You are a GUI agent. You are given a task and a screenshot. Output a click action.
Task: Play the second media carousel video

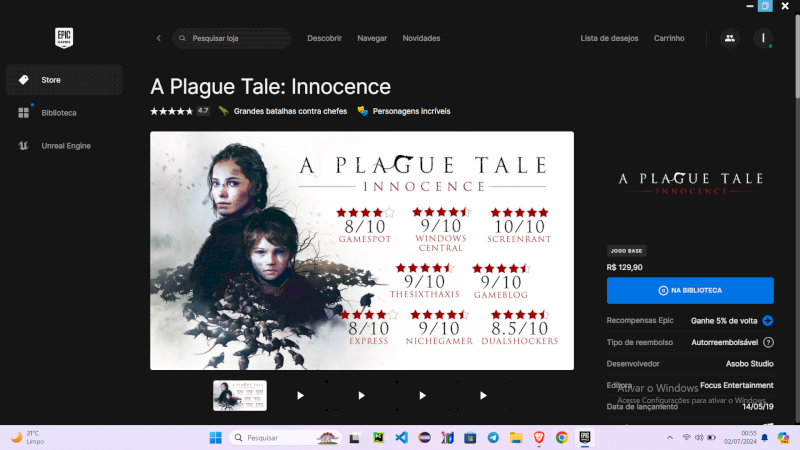coord(361,395)
